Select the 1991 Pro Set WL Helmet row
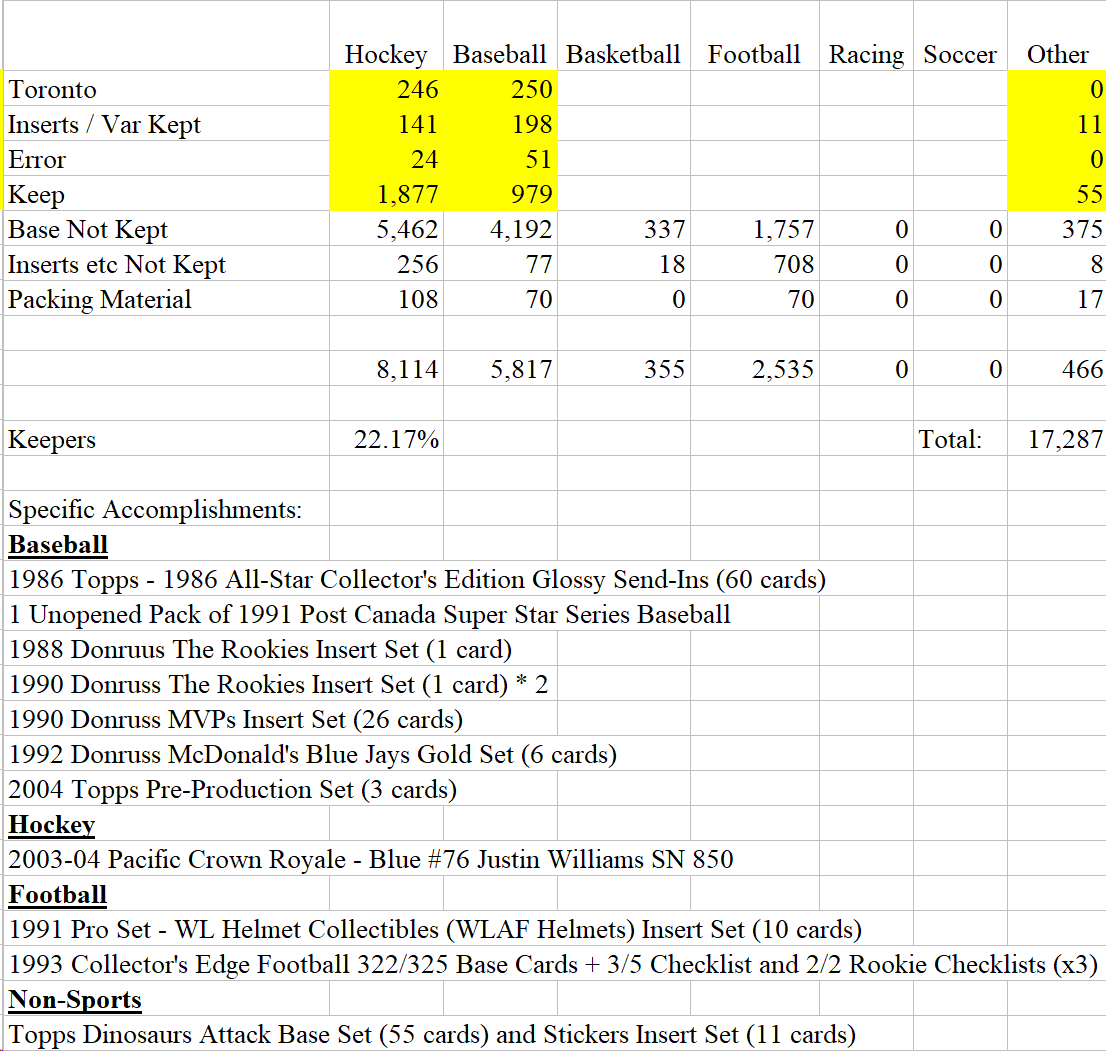The width and height of the screenshot is (1106, 1051). coord(435,930)
